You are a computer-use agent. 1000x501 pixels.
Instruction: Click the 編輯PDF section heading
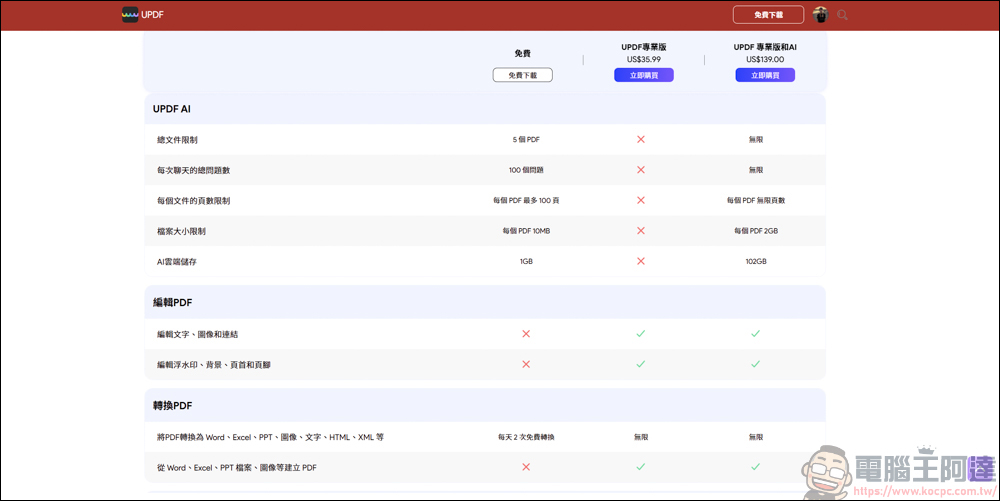[172, 303]
